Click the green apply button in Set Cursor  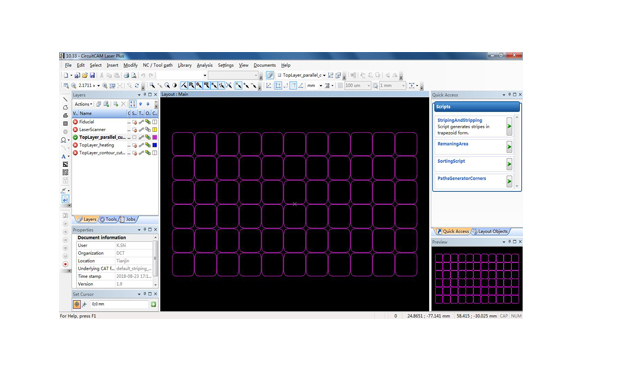click(x=153, y=304)
